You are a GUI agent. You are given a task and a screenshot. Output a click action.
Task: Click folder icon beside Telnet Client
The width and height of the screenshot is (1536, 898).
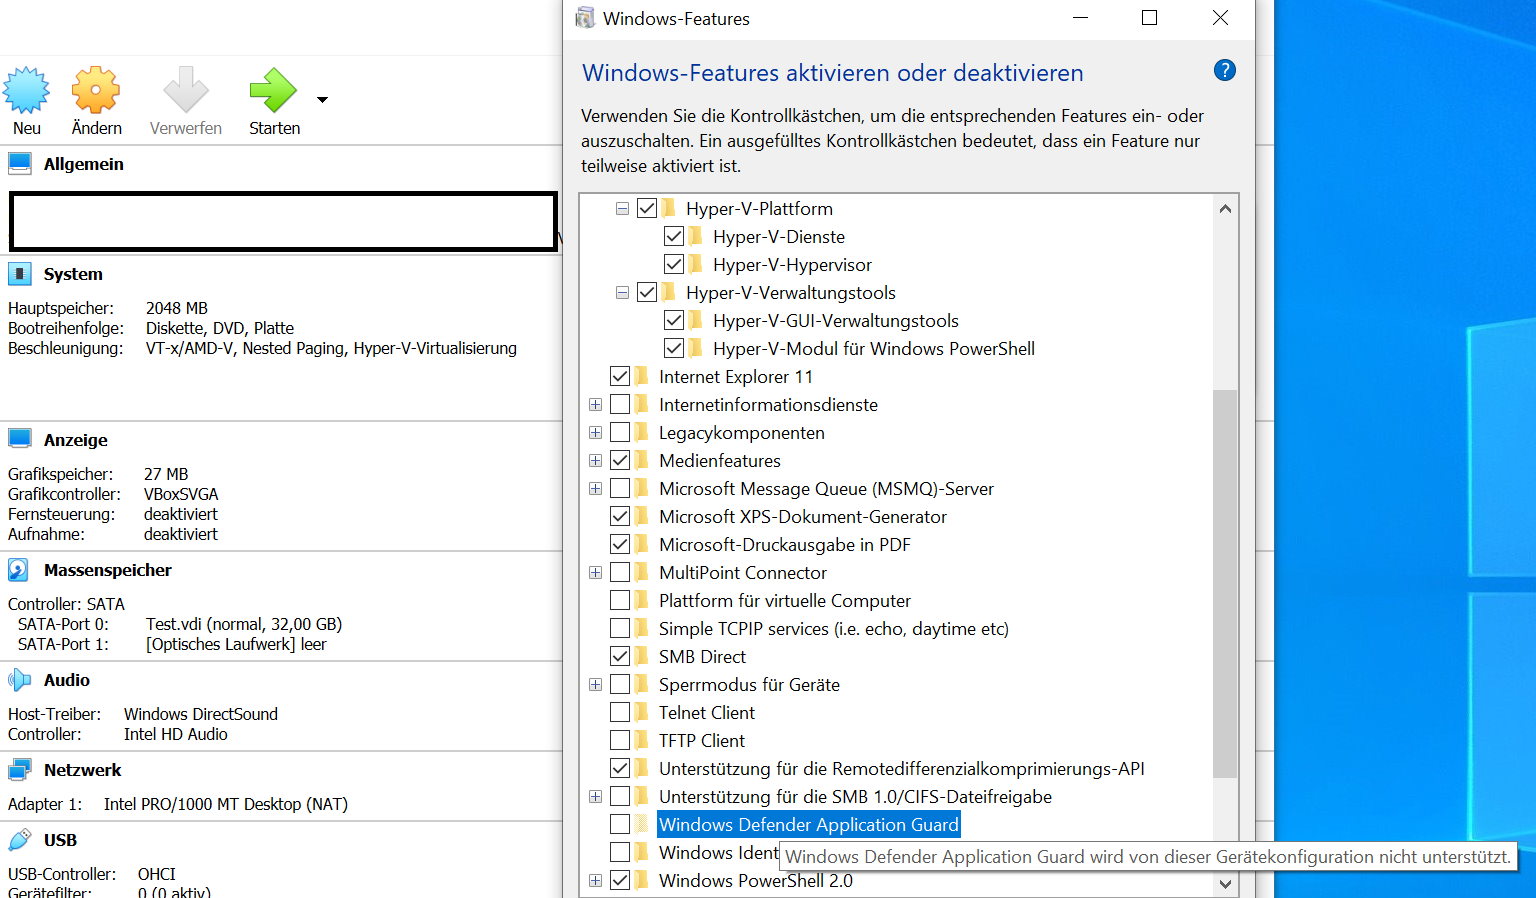coord(641,712)
